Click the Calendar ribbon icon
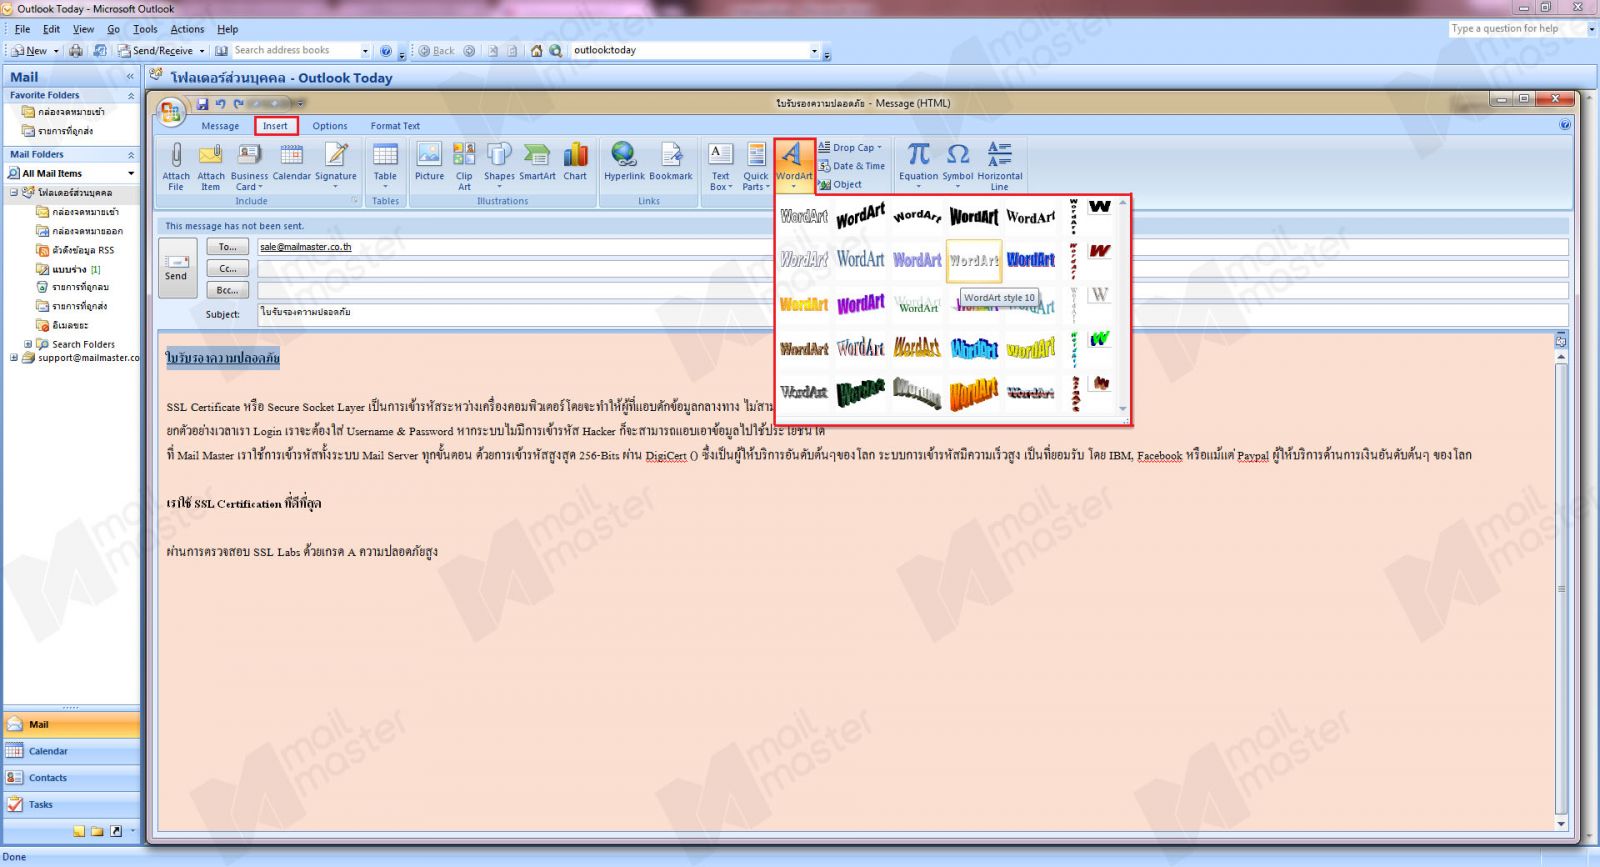Screen dimensions: 1600x867 (x=292, y=162)
